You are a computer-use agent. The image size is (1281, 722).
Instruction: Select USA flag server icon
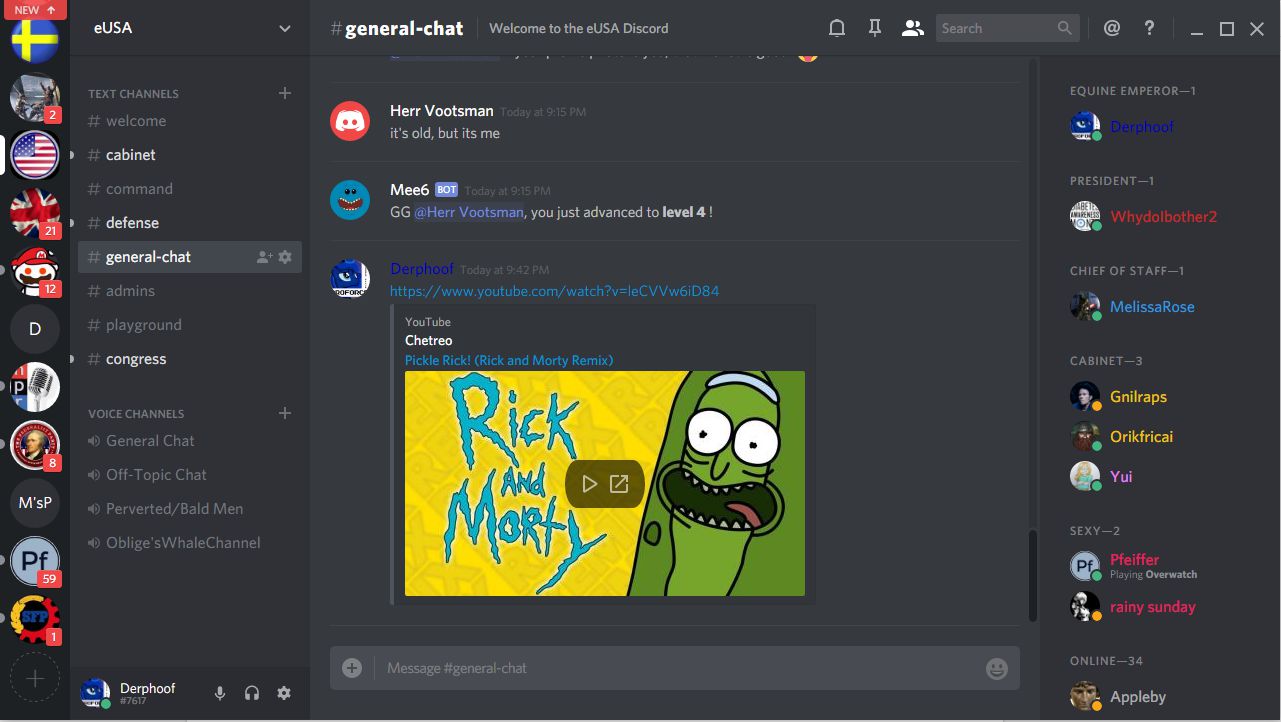[x=35, y=155]
